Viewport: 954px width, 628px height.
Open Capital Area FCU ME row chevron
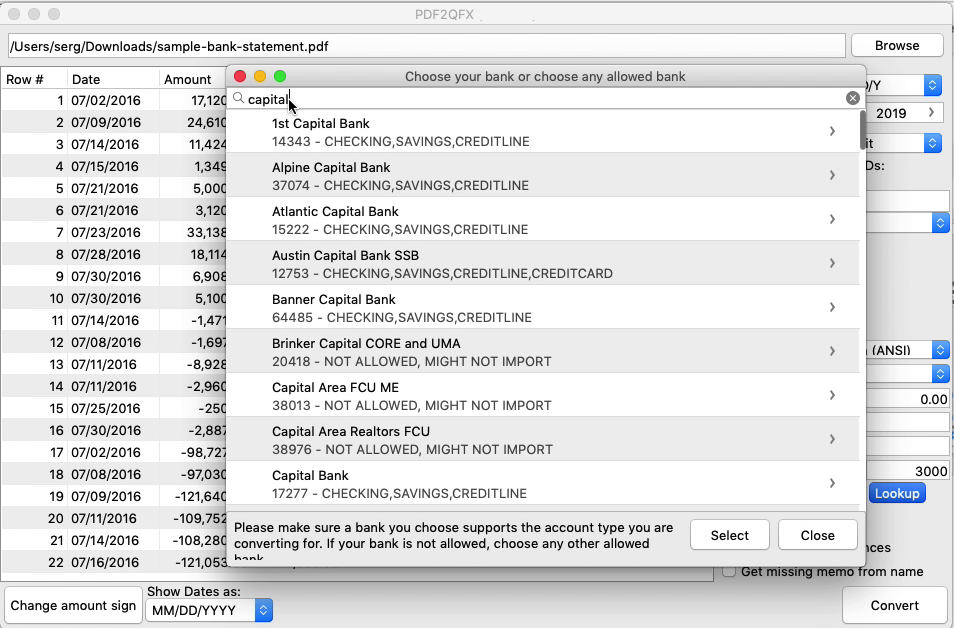(832, 395)
